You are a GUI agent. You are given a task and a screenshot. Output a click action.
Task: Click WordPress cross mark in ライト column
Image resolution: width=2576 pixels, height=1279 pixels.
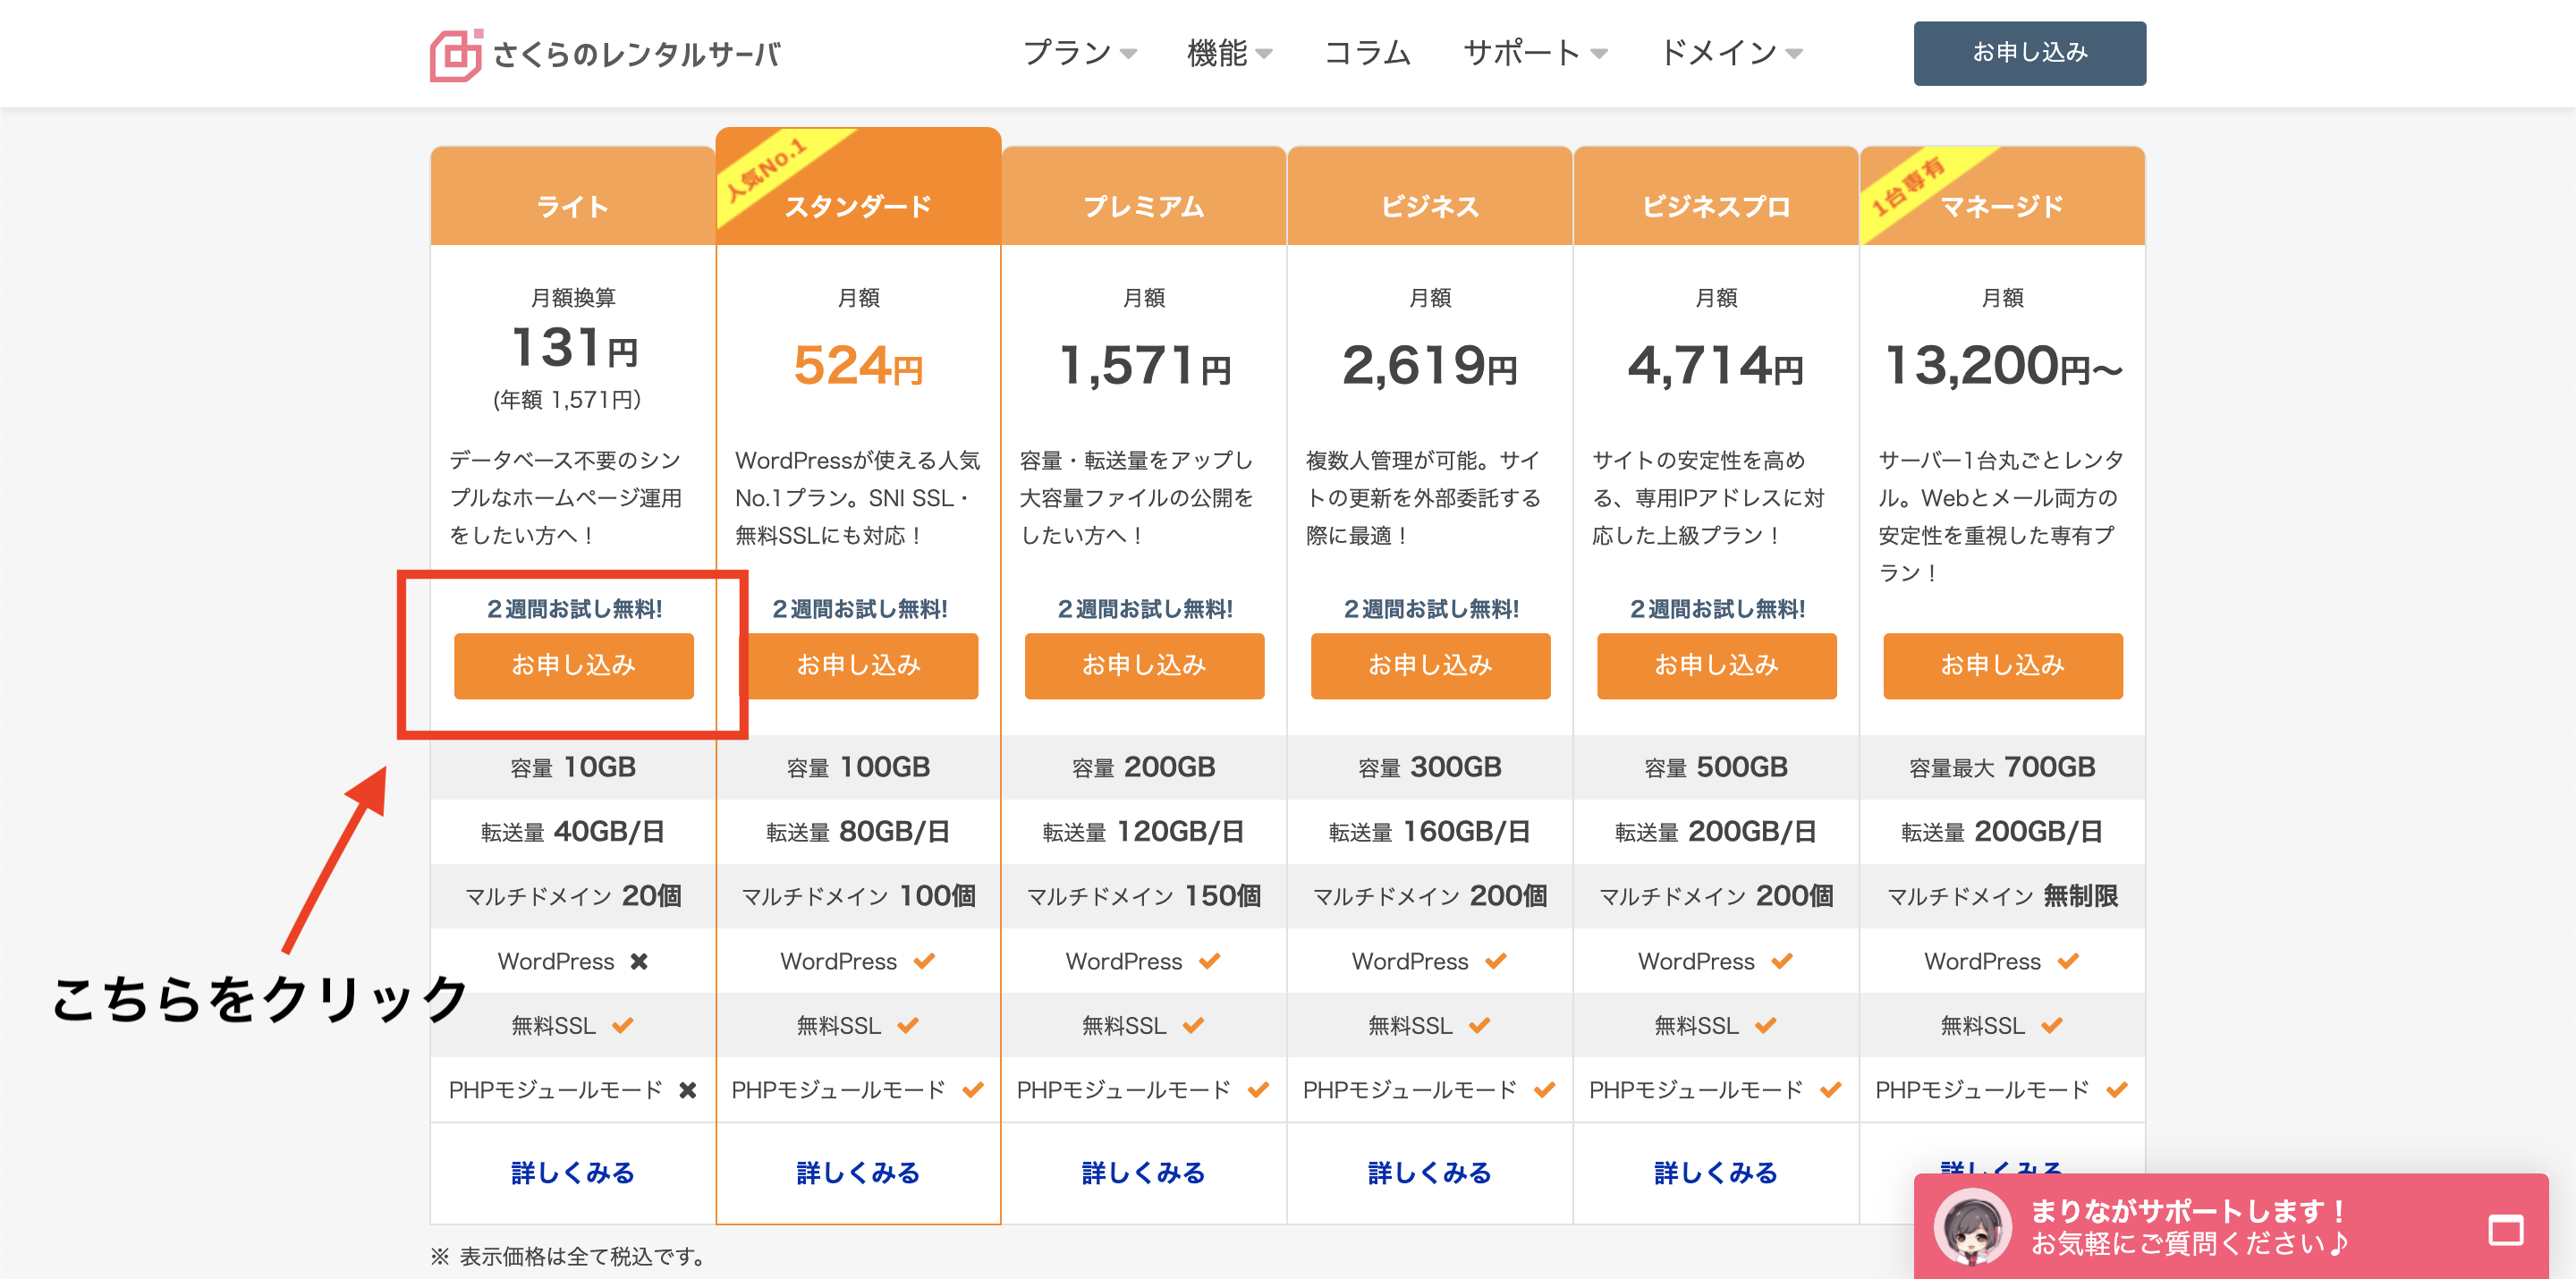click(639, 961)
